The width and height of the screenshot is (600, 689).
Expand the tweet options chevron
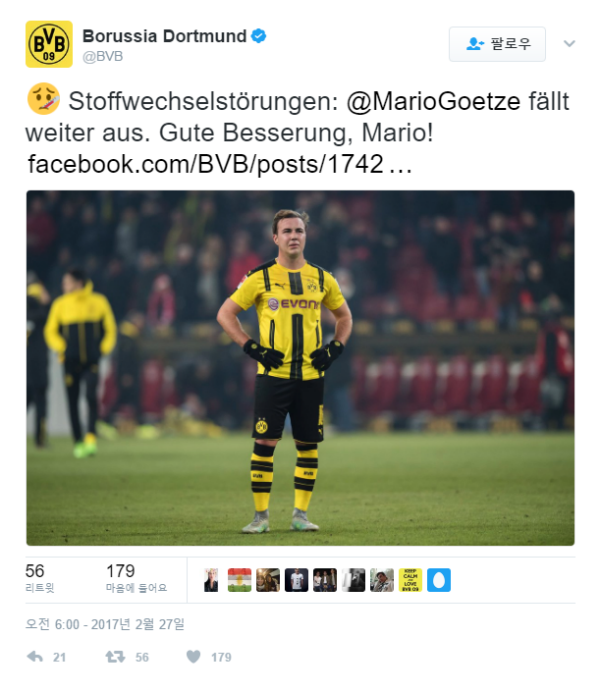(x=569, y=44)
